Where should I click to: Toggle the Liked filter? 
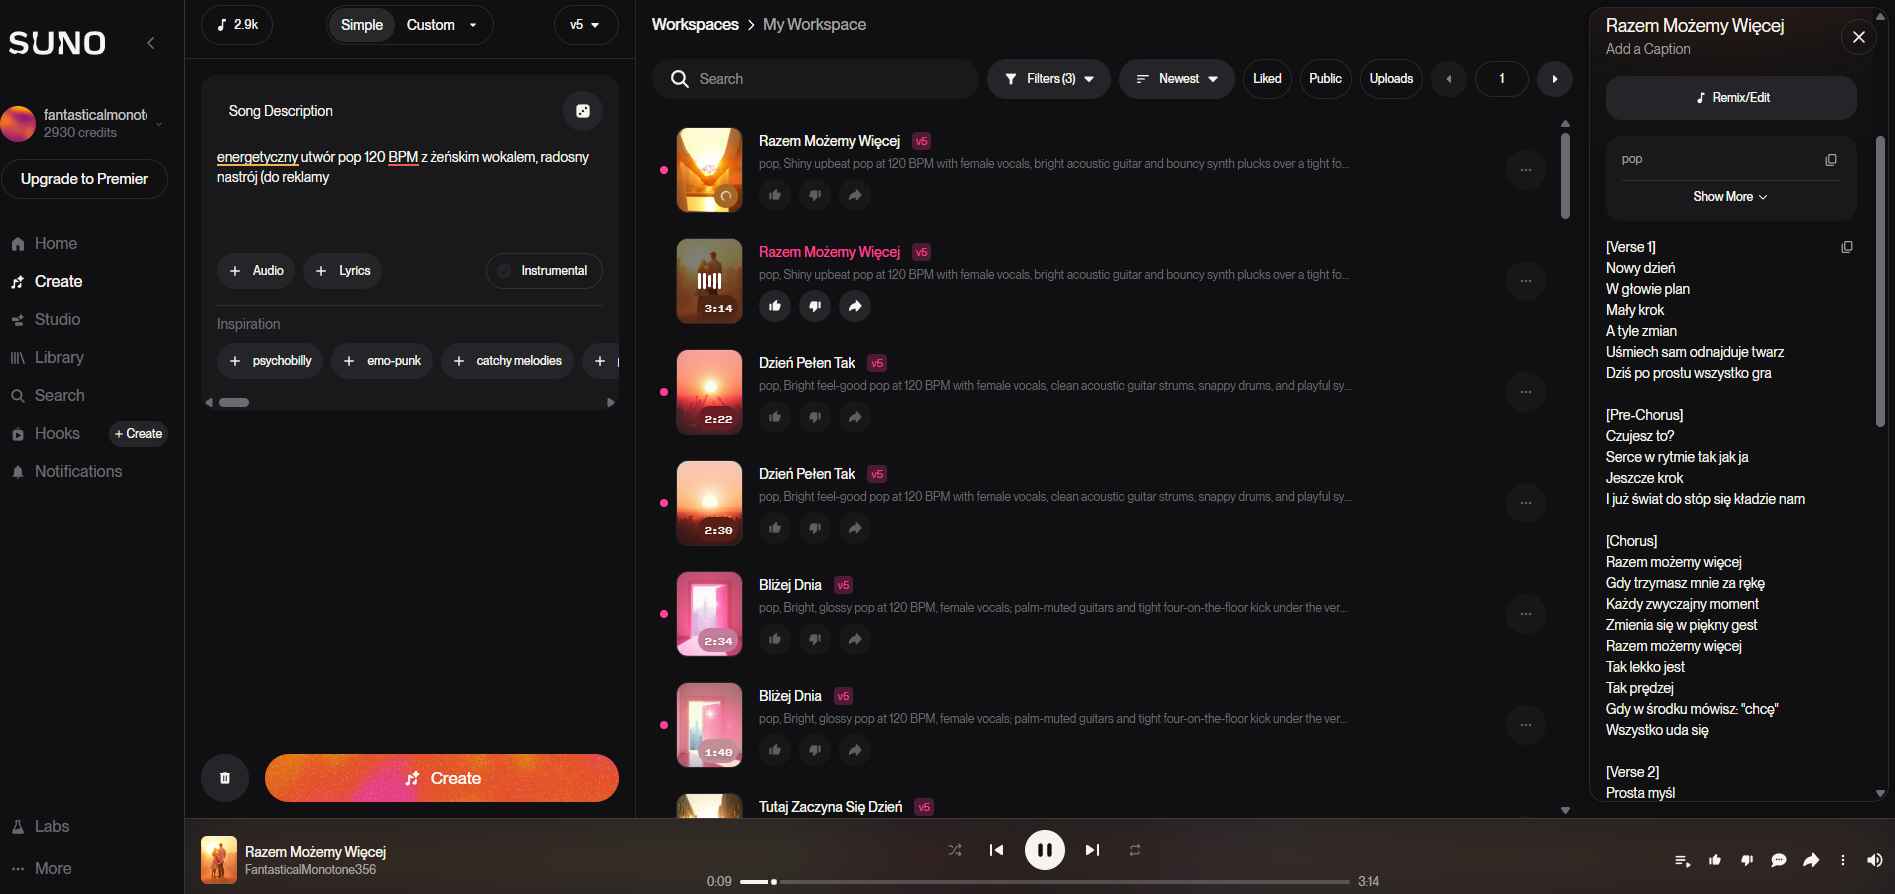(1267, 79)
